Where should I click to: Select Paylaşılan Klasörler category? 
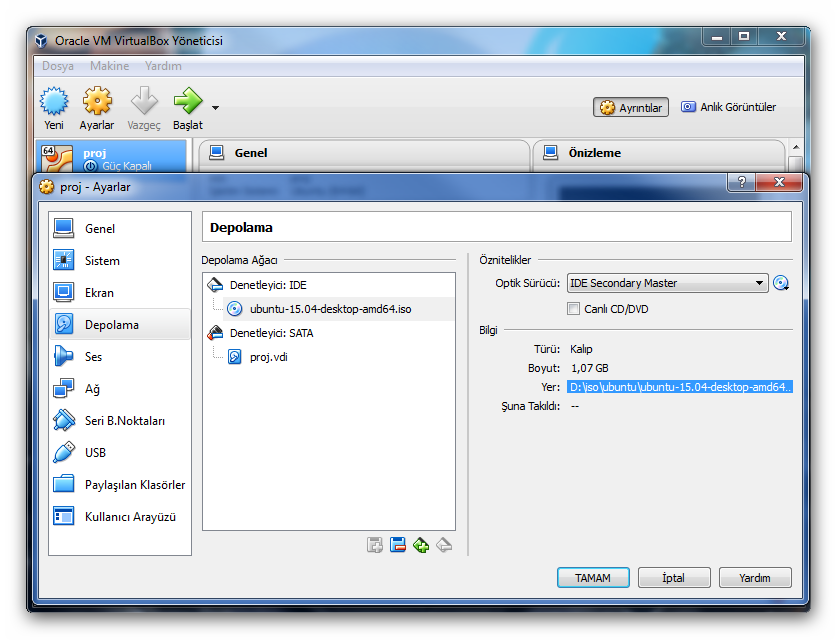(x=120, y=485)
